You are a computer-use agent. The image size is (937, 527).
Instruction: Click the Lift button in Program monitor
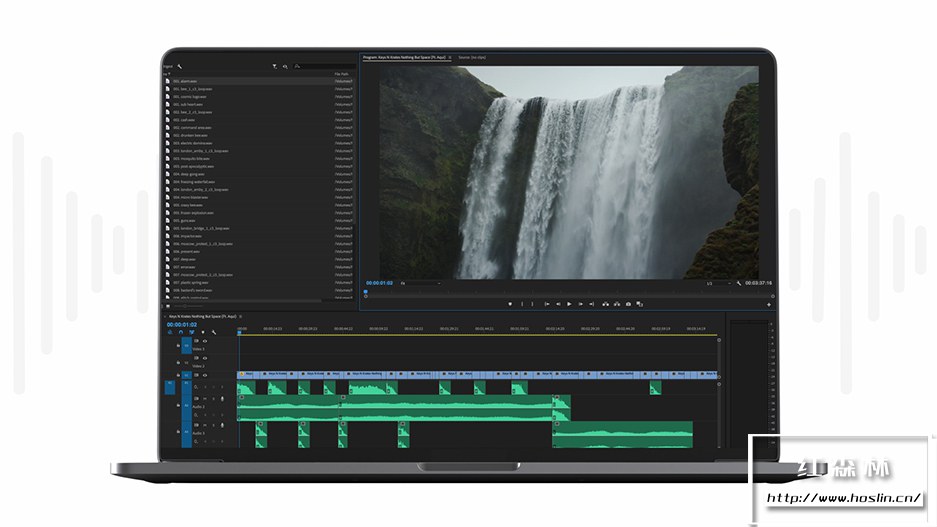[605, 304]
